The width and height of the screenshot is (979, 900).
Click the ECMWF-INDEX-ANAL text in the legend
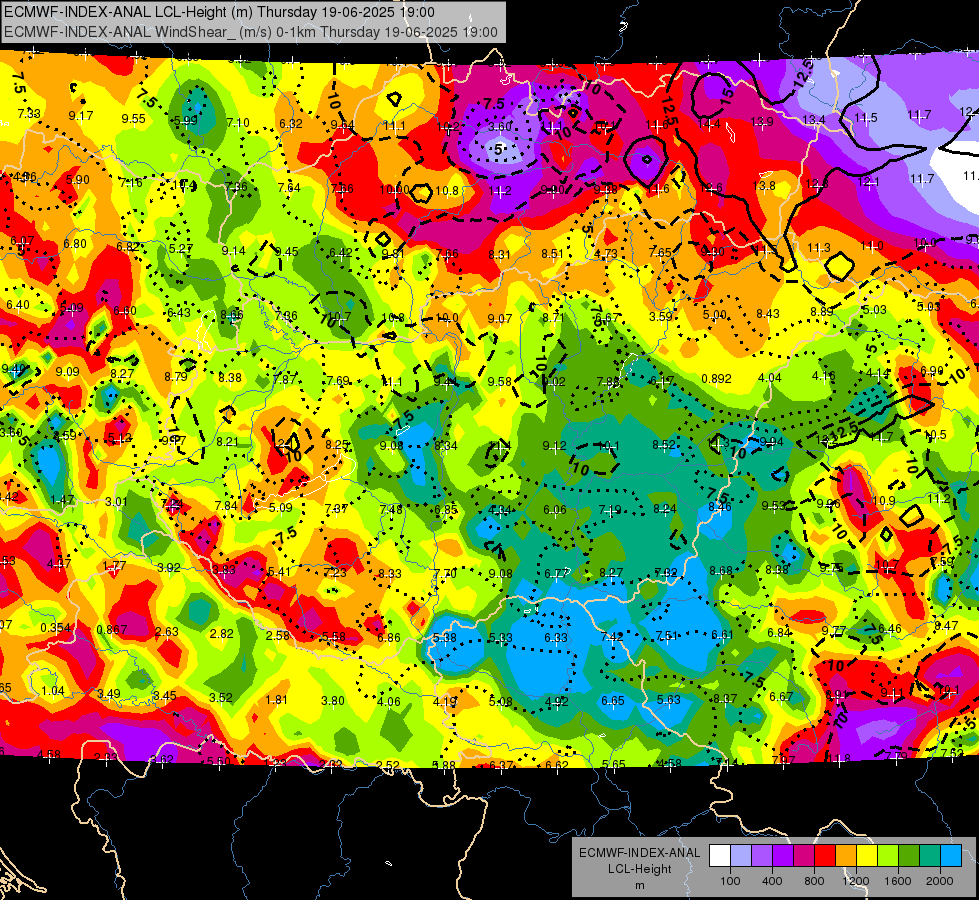(639, 853)
